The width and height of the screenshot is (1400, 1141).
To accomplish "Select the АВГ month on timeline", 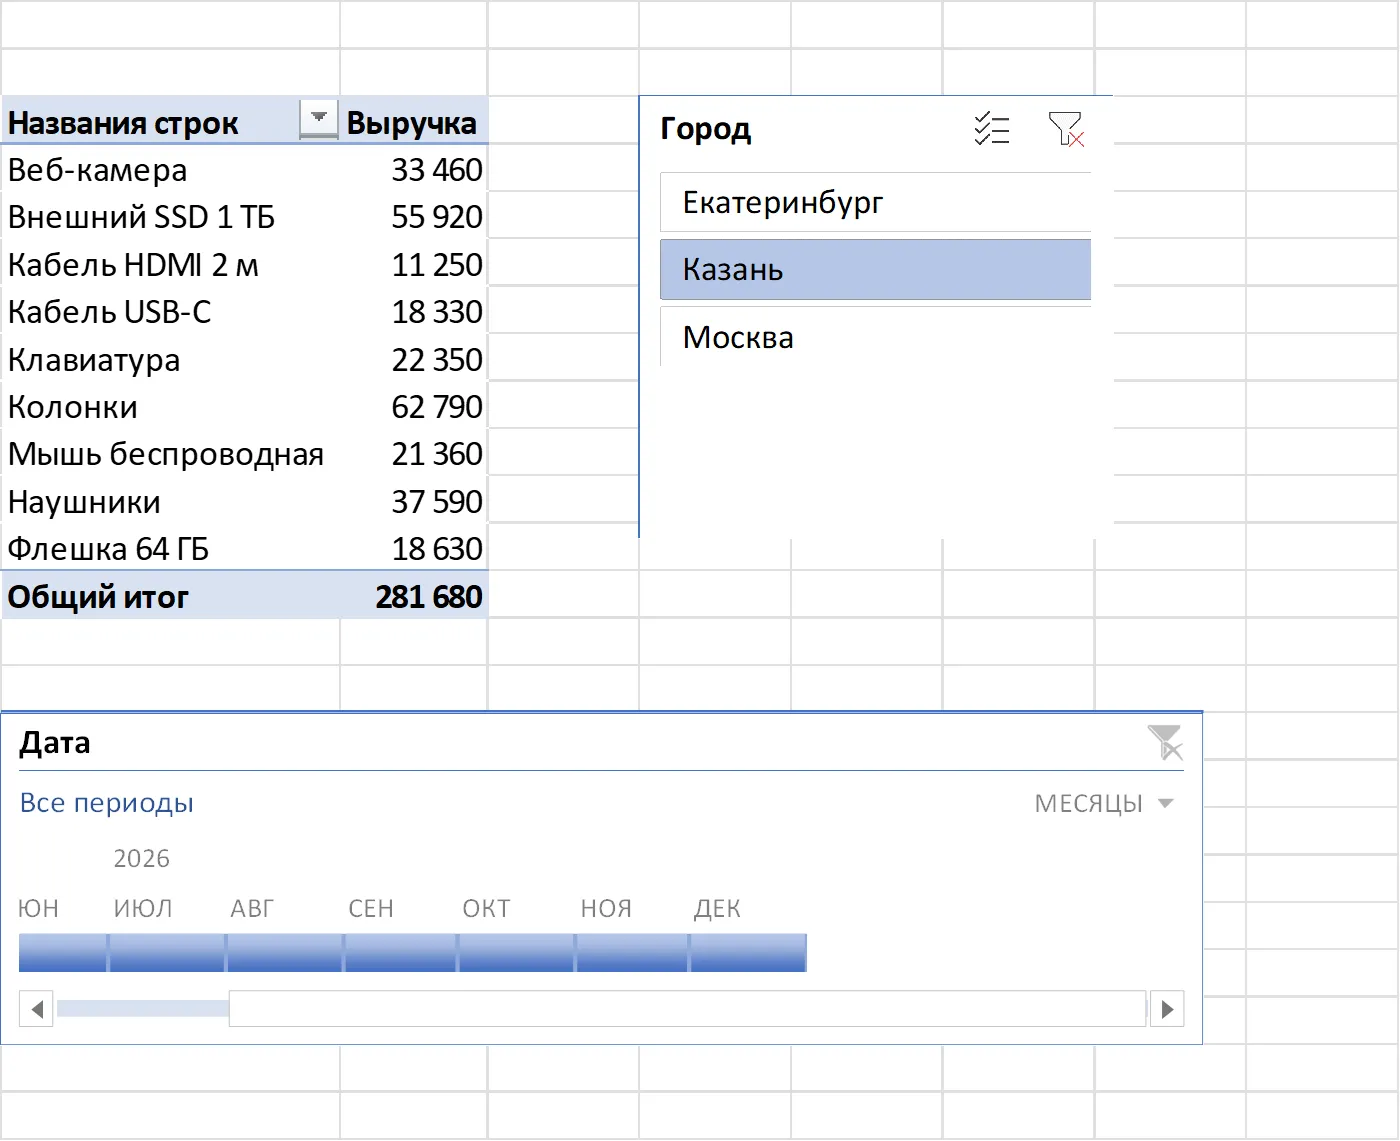I will (285, 953).
